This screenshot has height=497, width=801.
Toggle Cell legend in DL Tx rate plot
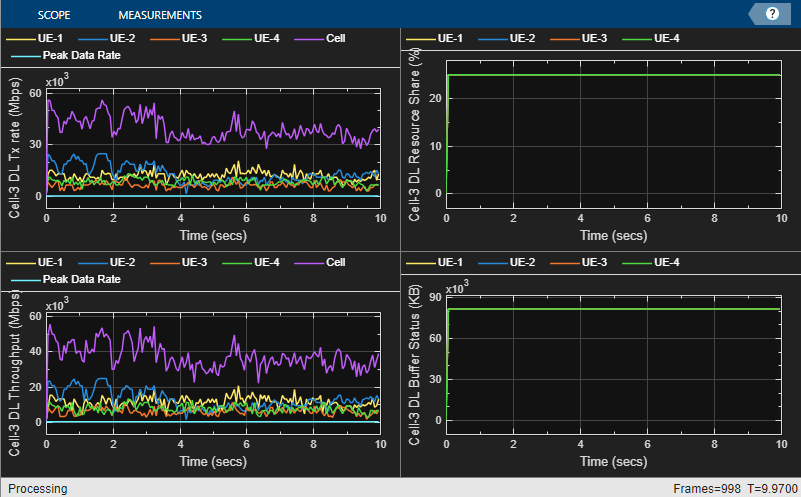click(x=320, y=38)
